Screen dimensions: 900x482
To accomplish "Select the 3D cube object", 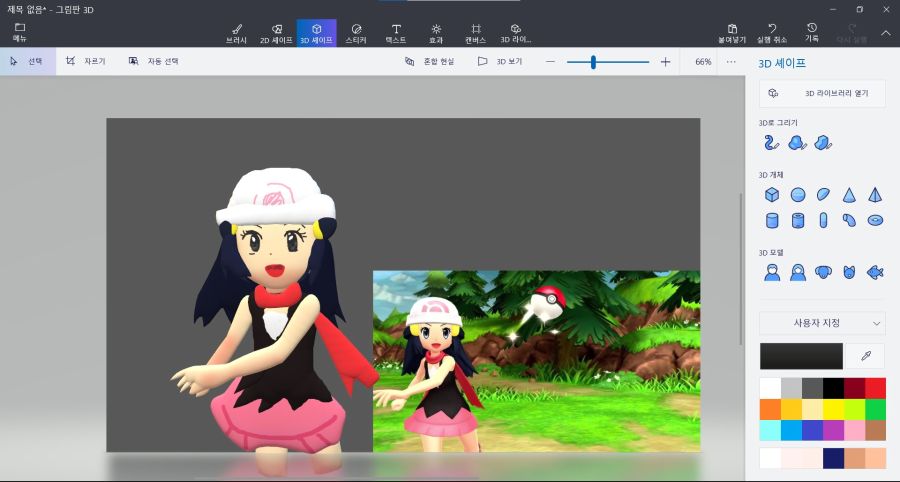I will click(x=772, y=194).
